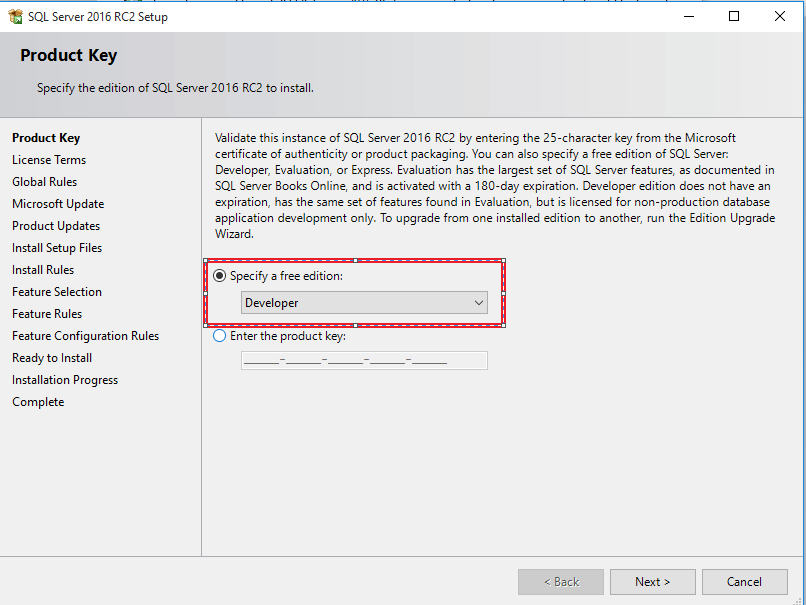Image resolution: width=806 pixels, height=605 pixels.
Task: Click the product key input field
Action: point(364,360)
